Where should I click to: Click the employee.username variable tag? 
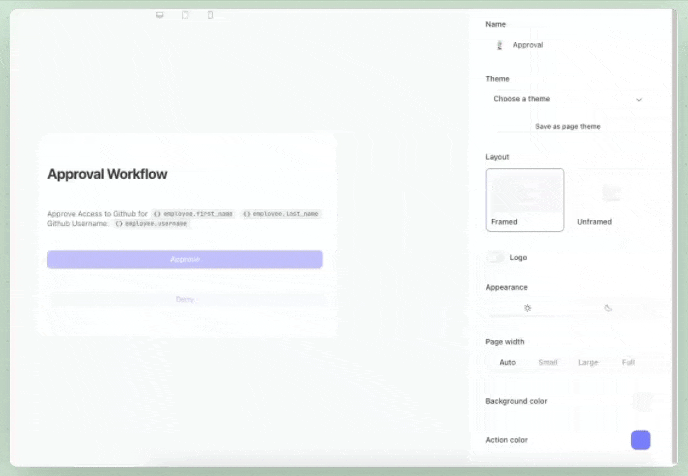151,224
